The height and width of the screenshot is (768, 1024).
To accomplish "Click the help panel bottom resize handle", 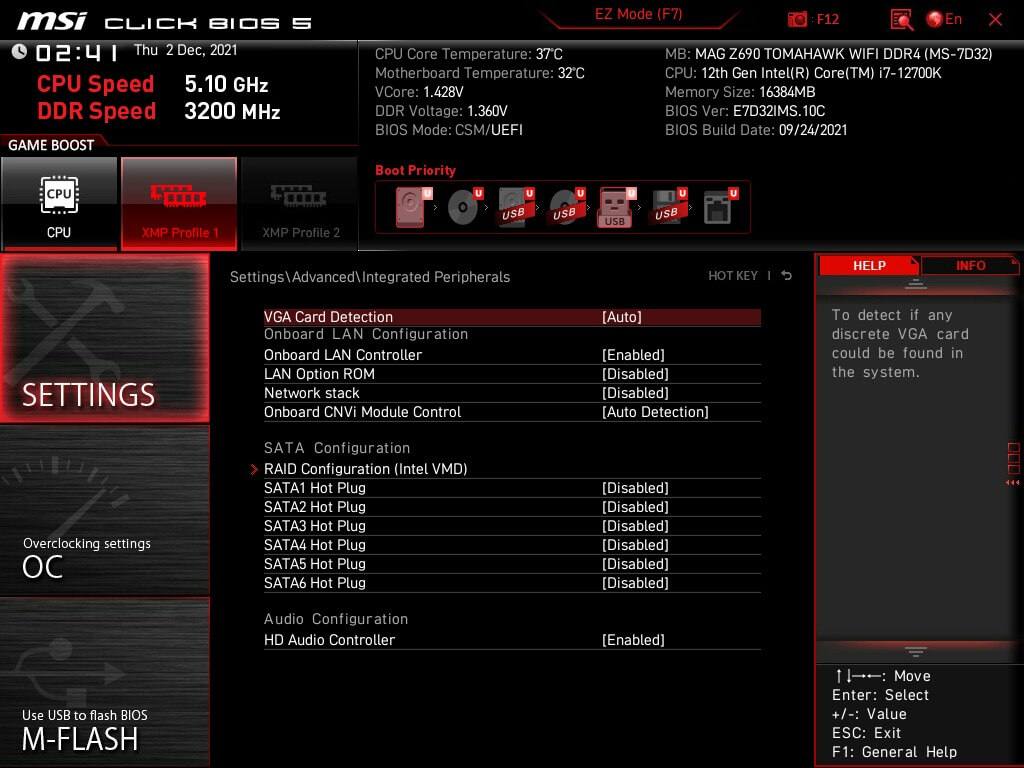I will click(915, 651).
